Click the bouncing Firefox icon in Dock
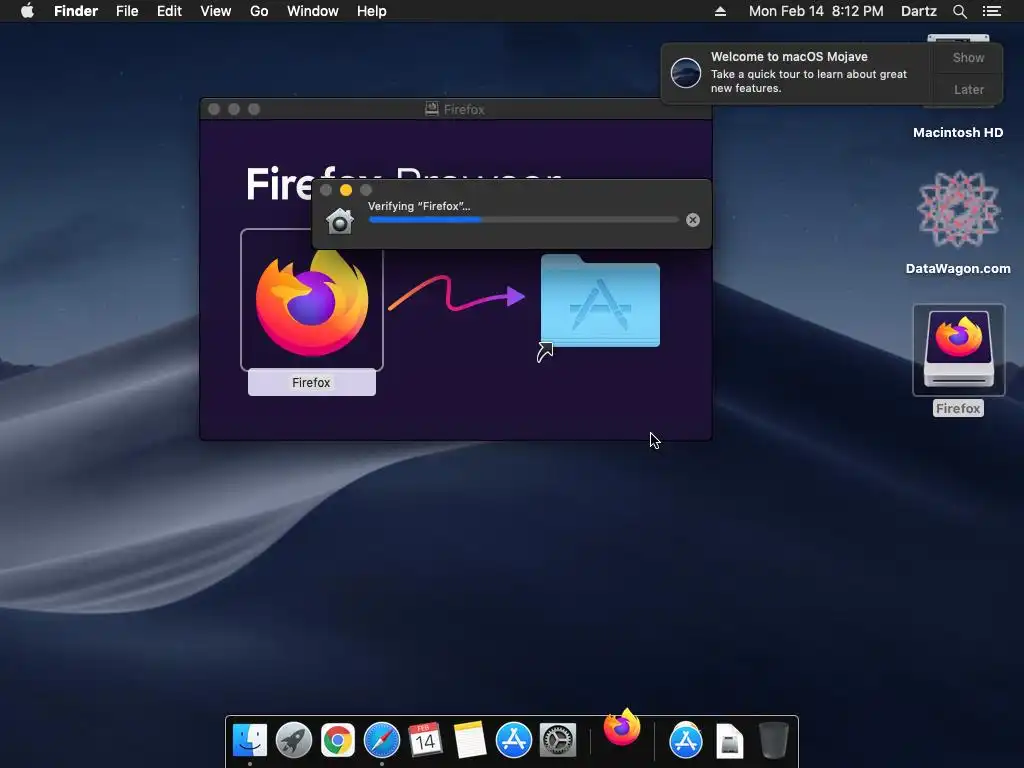 point(622,727)
